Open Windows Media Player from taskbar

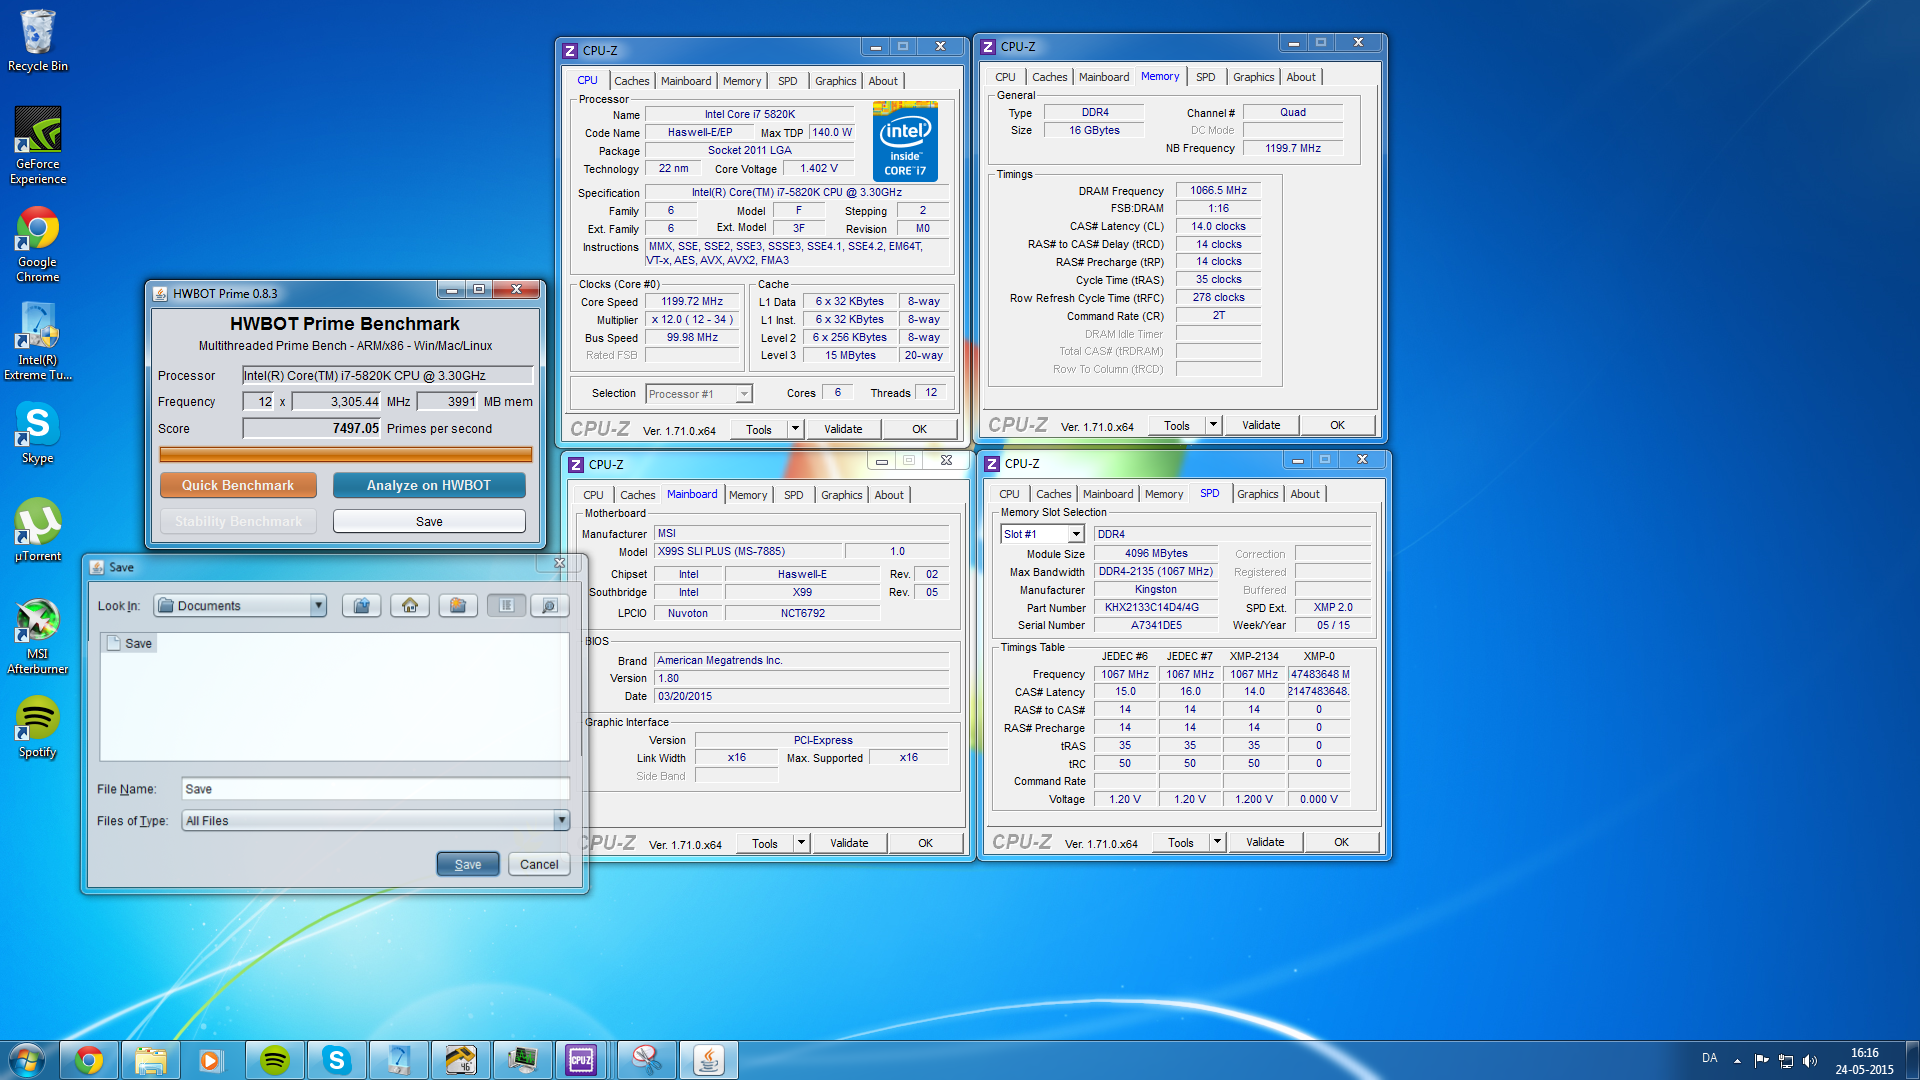point(211,1060)
